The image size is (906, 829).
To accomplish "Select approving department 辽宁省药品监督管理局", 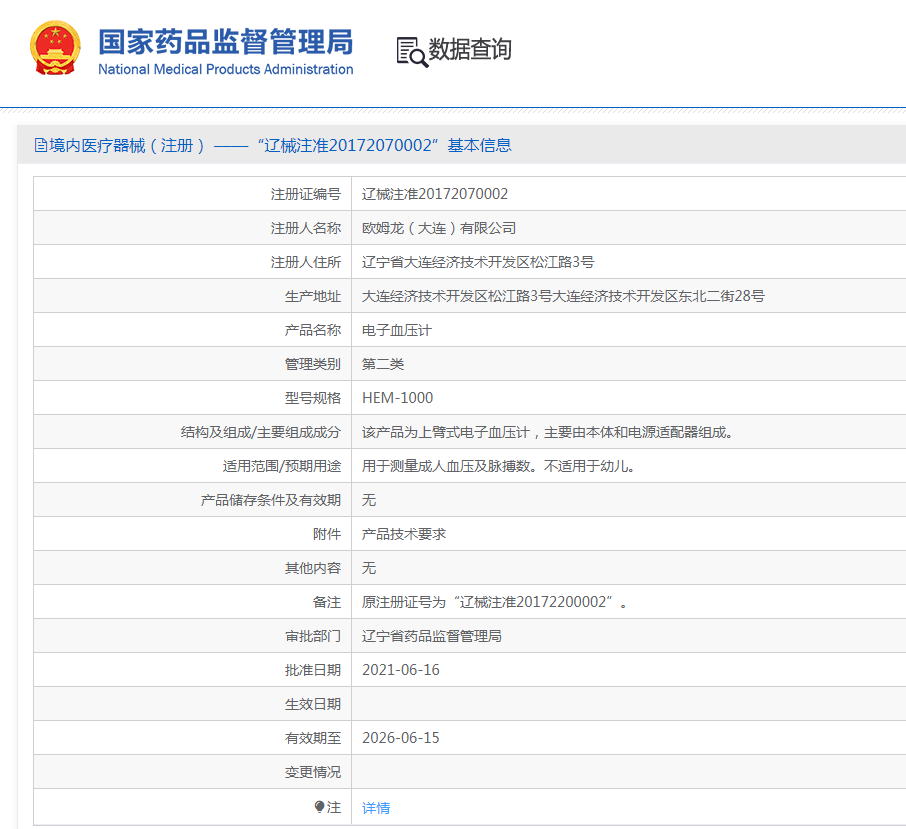I will click(432, 636).
